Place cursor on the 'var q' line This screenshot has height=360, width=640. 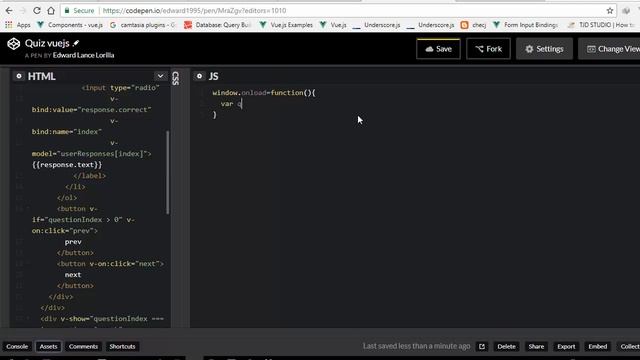[x=231, y=104]
